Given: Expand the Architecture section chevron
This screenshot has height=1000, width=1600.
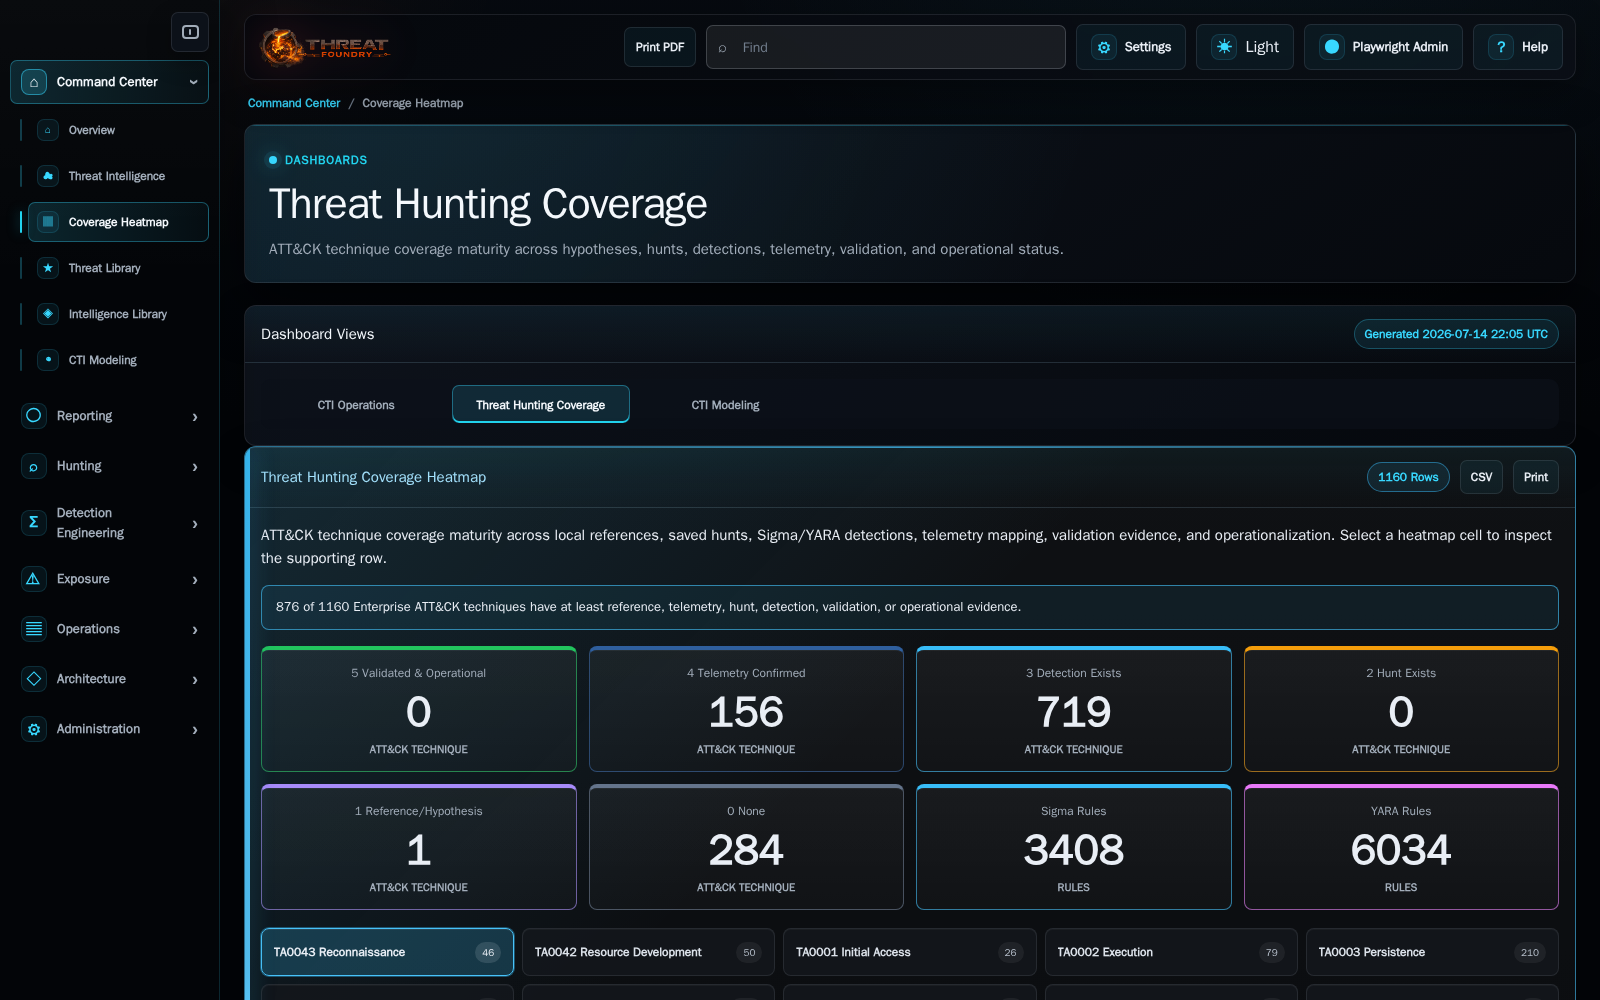Looking at the screenshot, I should pyautogui.click(x=195, y=680).
